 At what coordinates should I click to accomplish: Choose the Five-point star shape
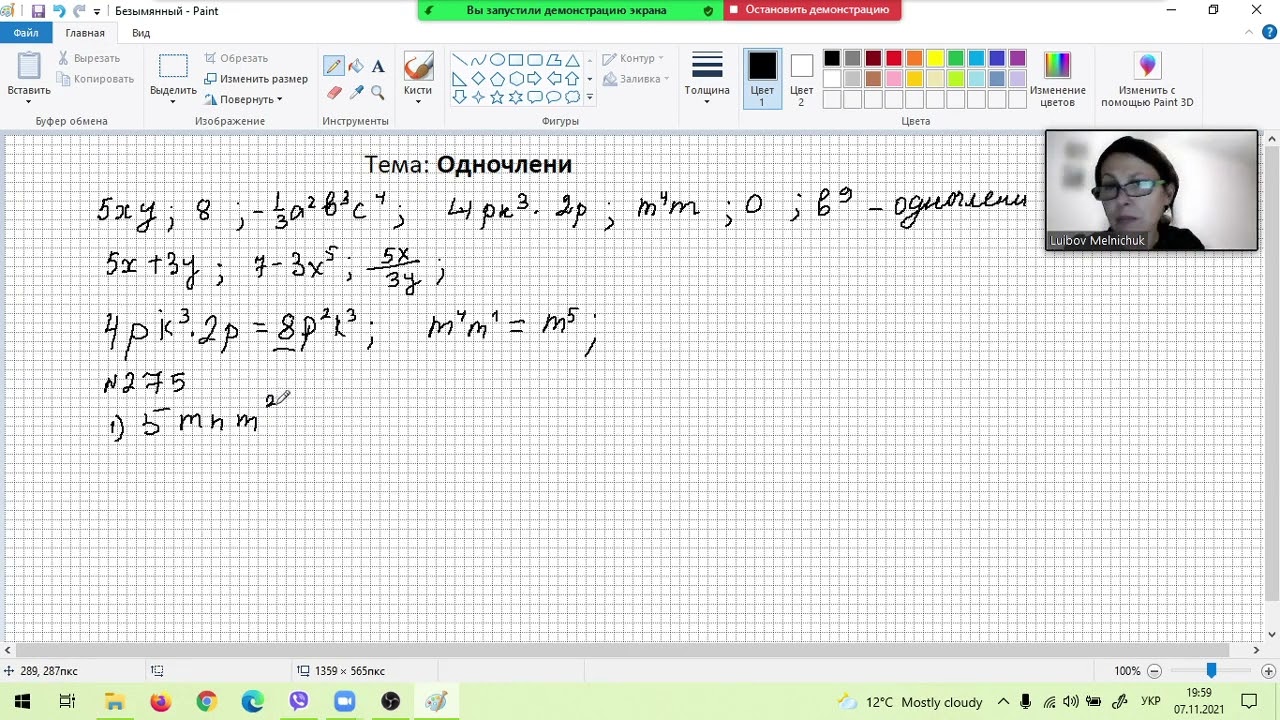[x=497, y=97]
